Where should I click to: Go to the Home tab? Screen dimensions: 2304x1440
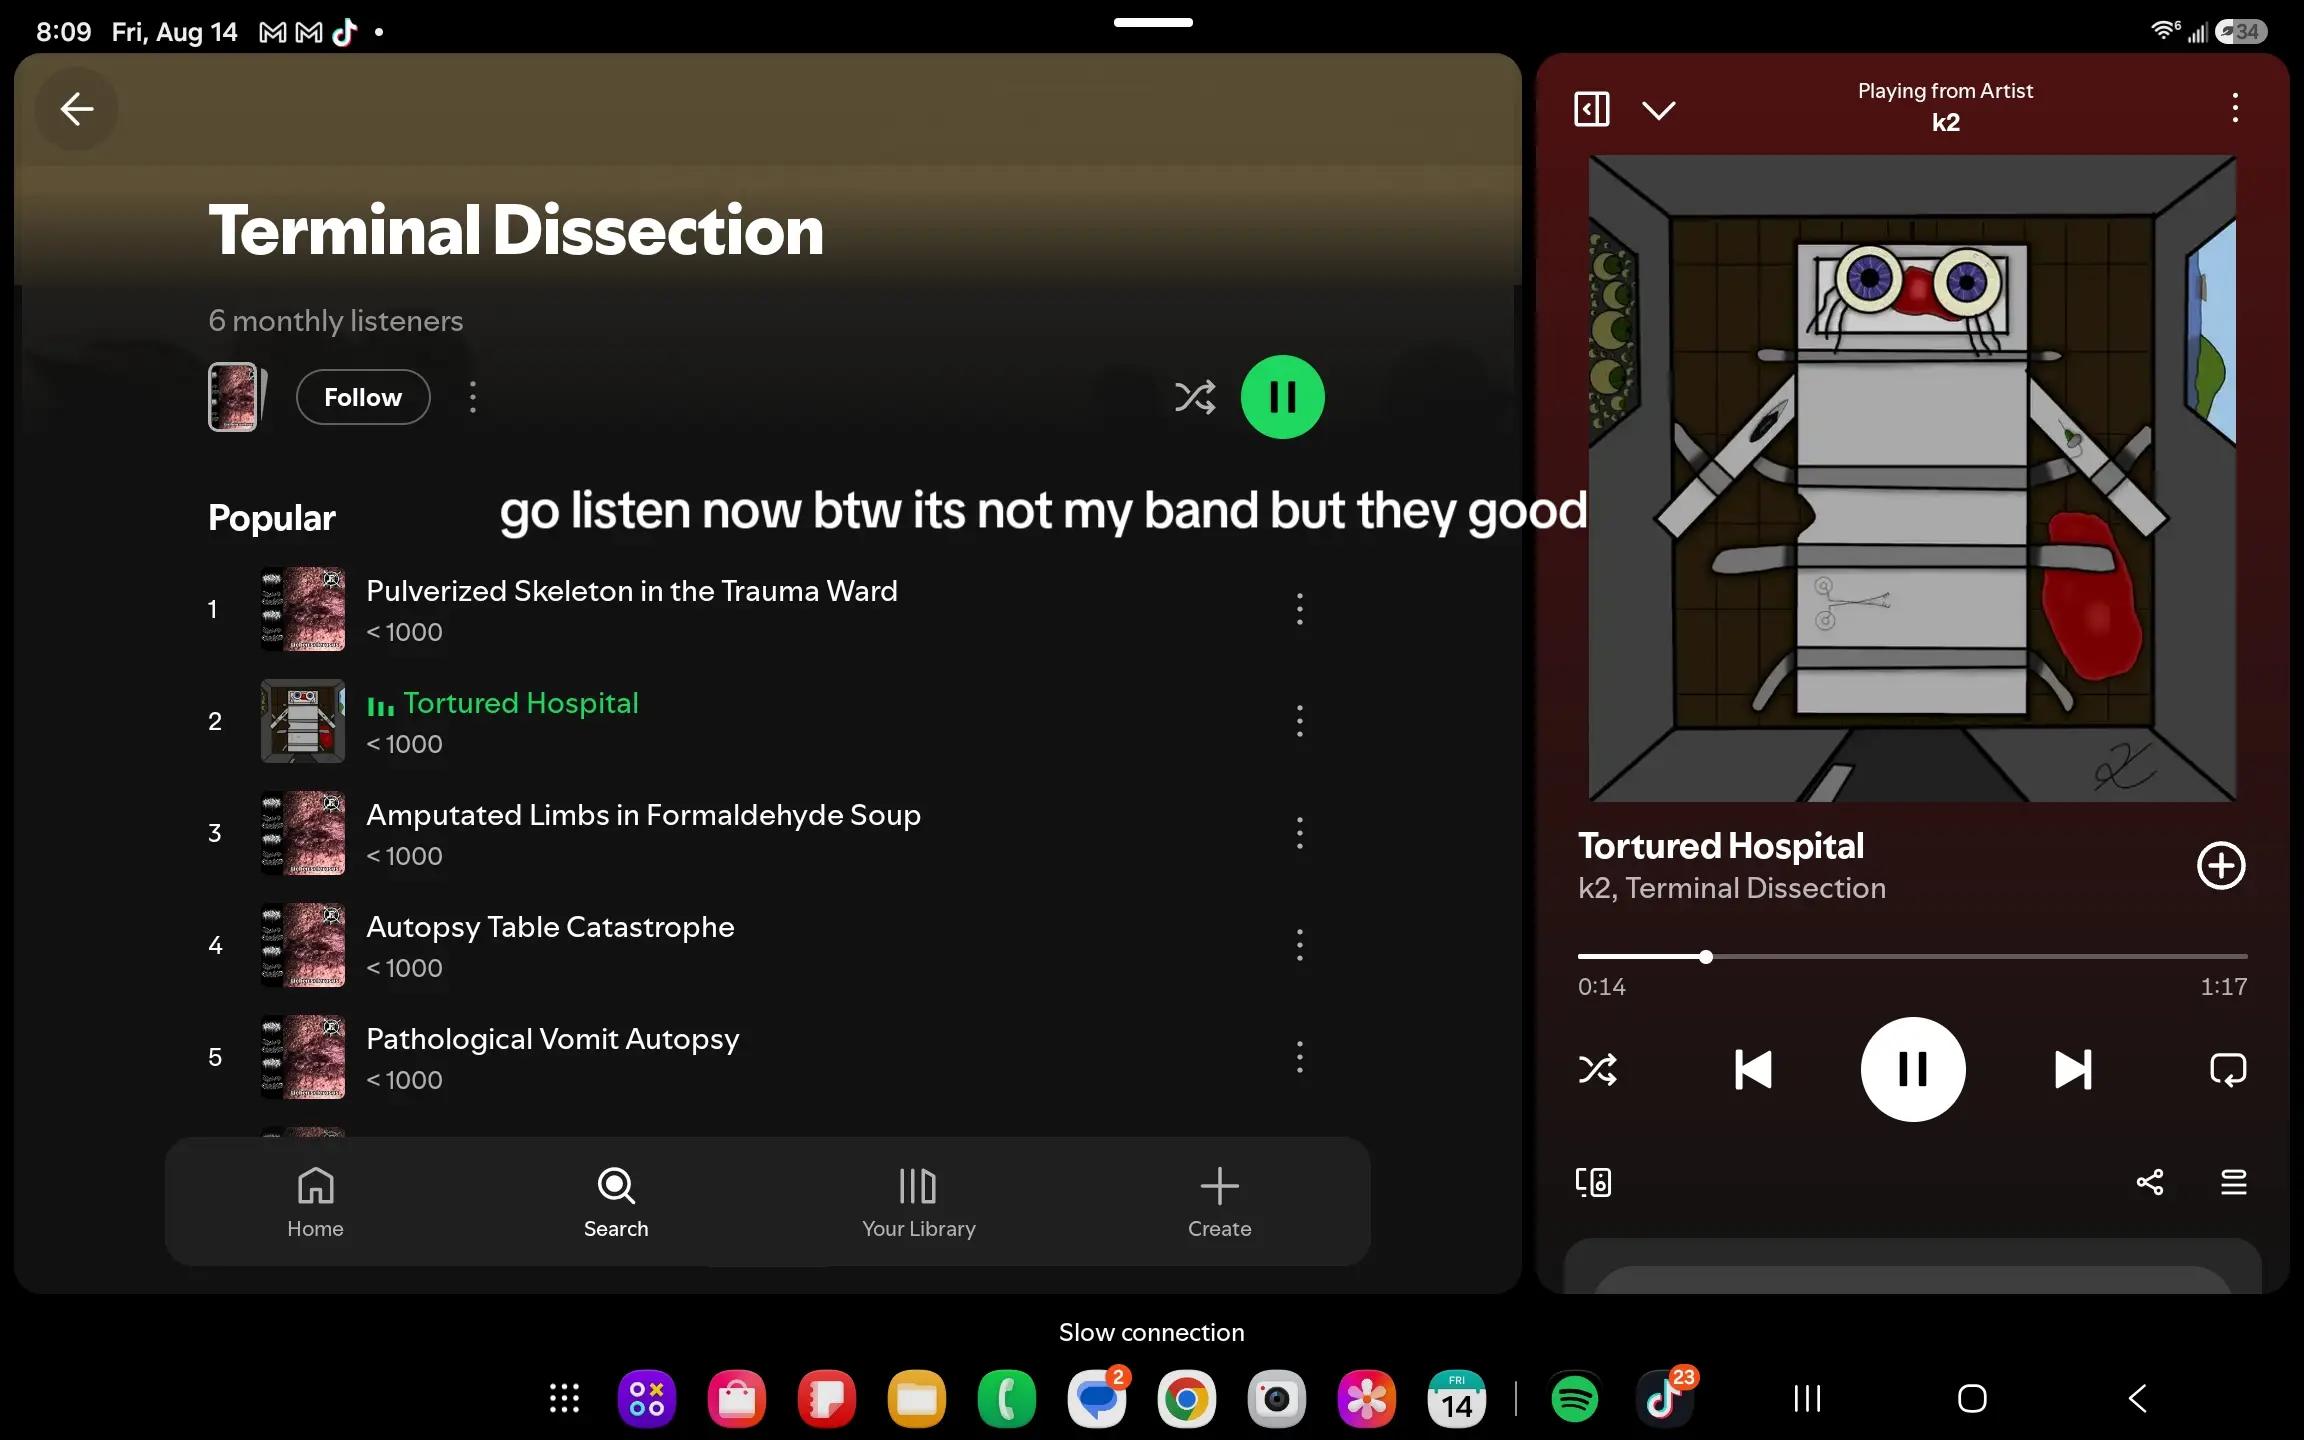(316, 1202)
